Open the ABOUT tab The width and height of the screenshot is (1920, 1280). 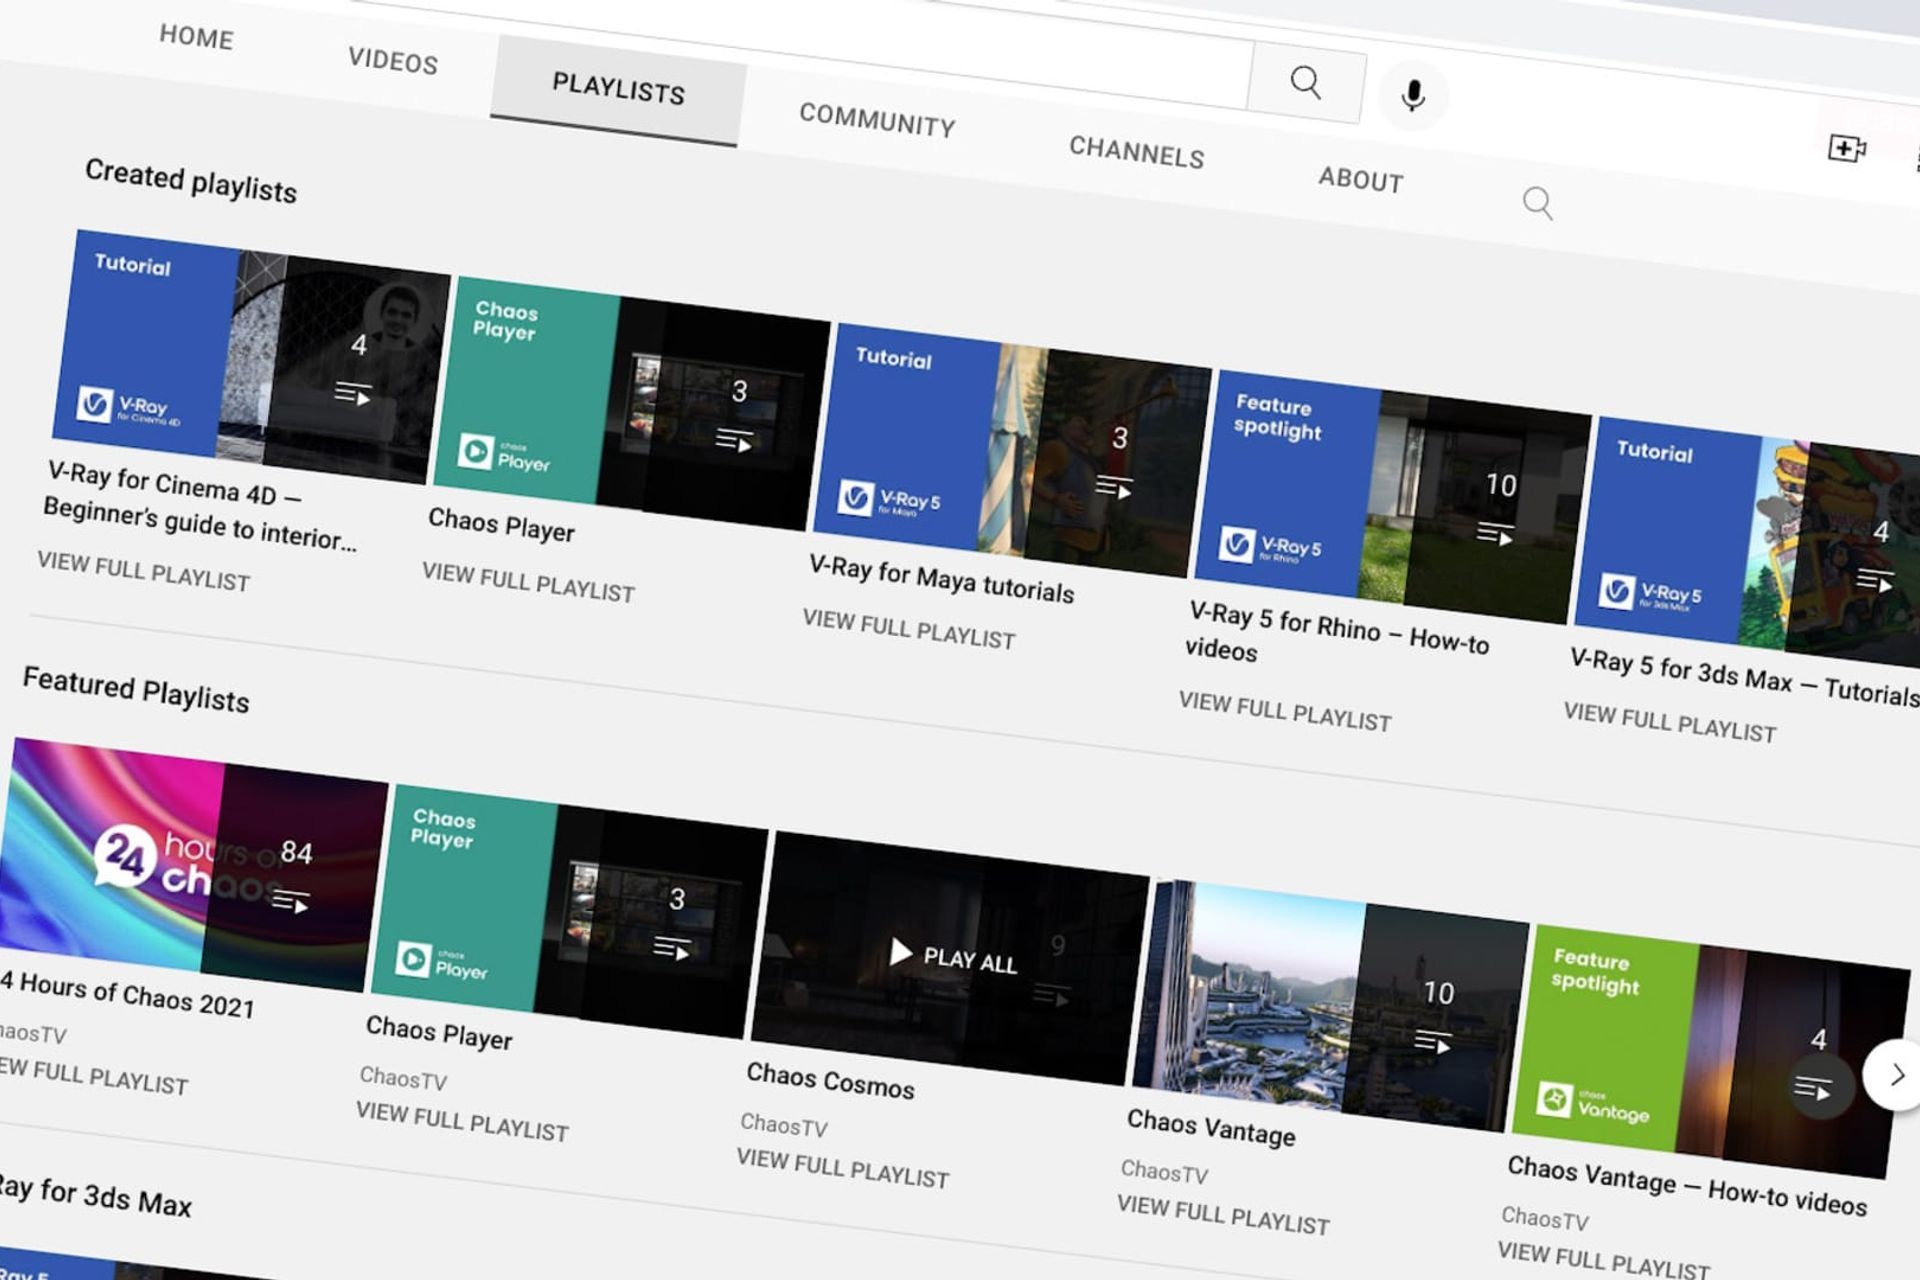pyautogui.click(x=1360, y=179)
